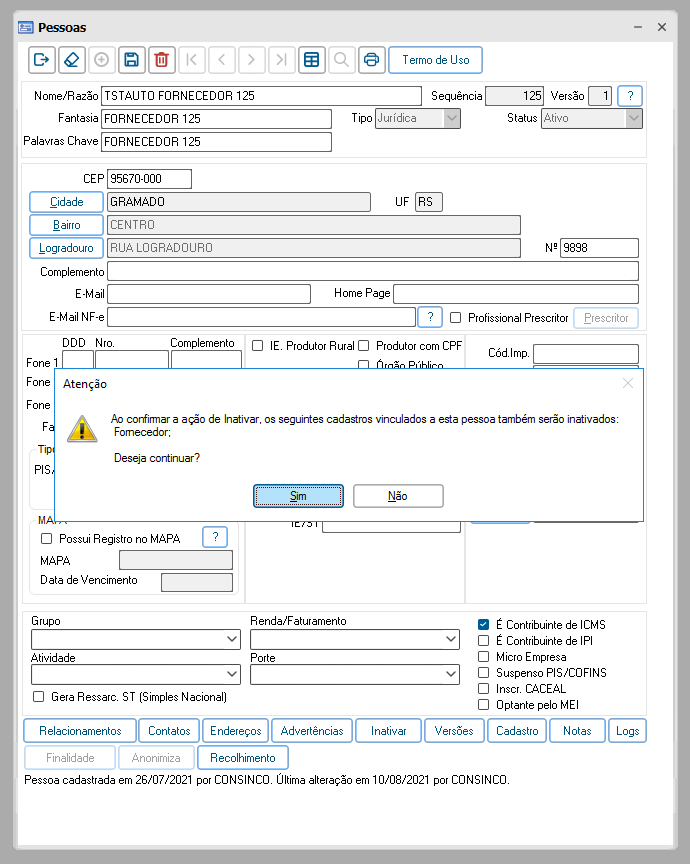Click the CEP input field
This screenshot has width=690, height=864.
point(149,179)
